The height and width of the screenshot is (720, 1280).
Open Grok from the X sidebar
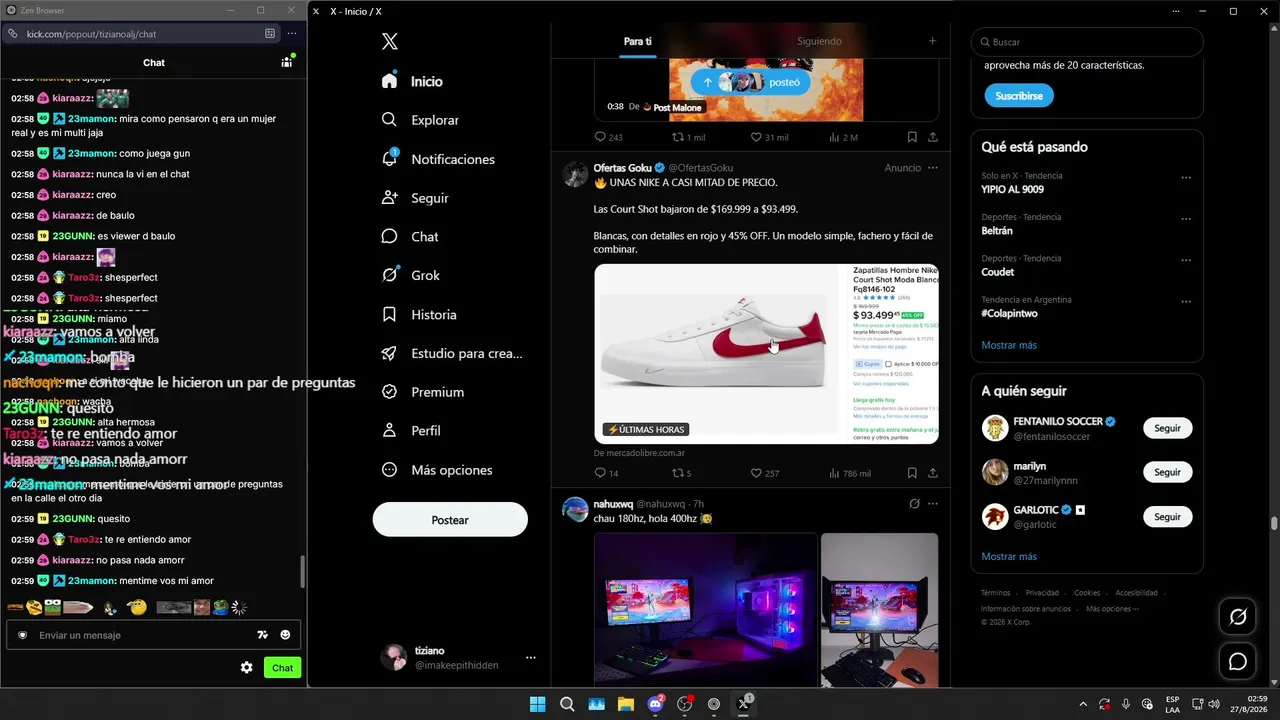[x=411, y=275]
